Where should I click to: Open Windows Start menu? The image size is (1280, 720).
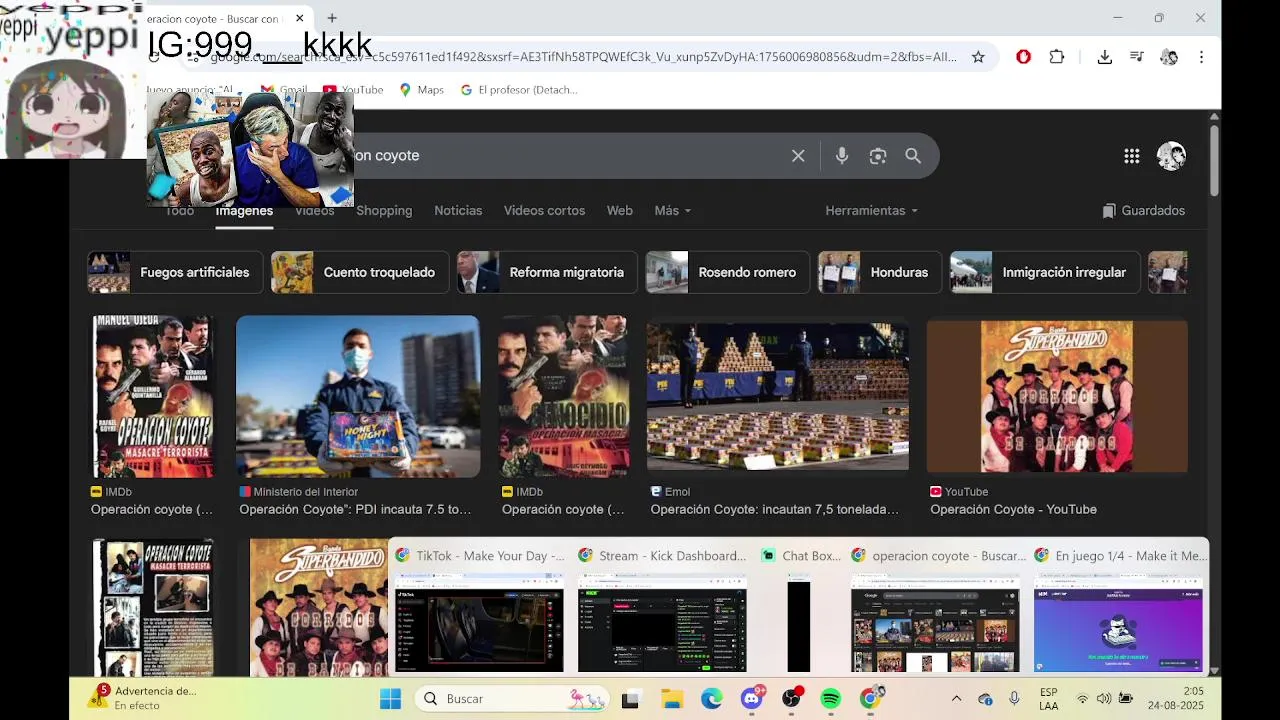pos(390,699)
